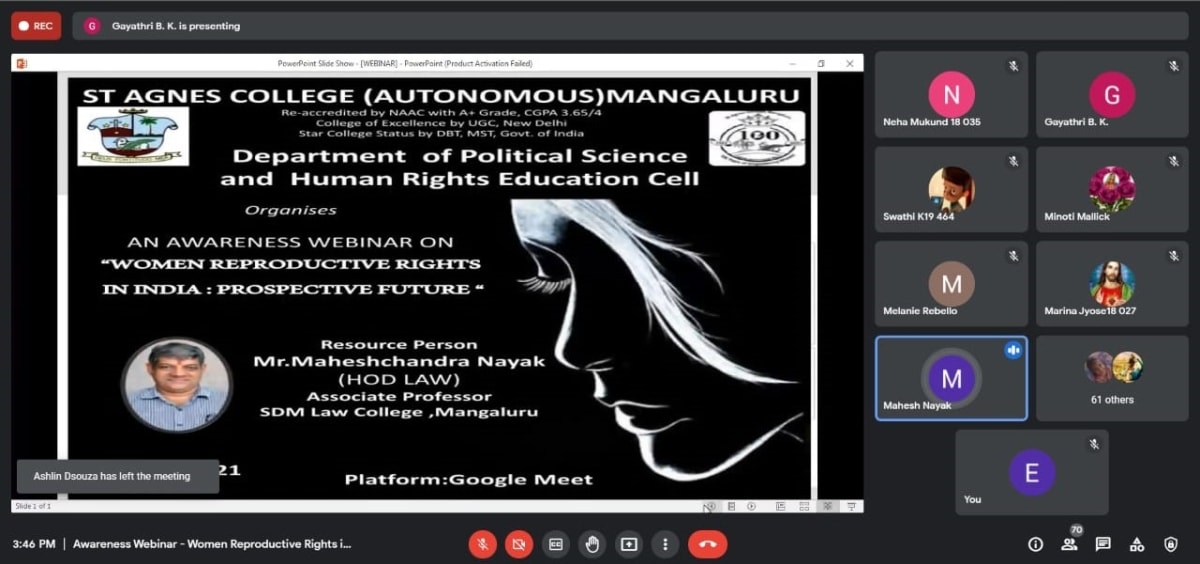This screenshot has height=564, width=1200.
Task: Open the chat panel icon
Action: (x=1103, y=544)
